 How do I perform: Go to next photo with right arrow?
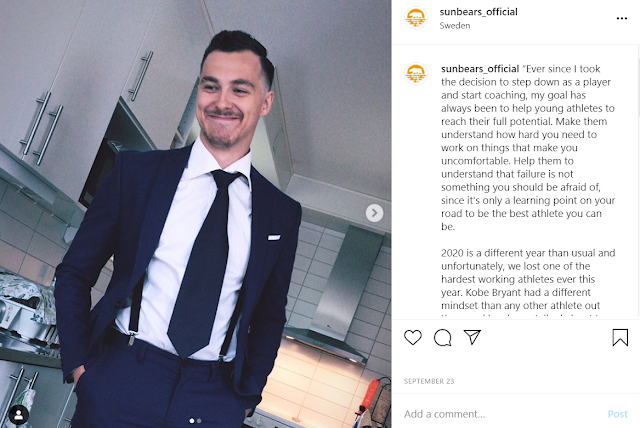point(374,213)
